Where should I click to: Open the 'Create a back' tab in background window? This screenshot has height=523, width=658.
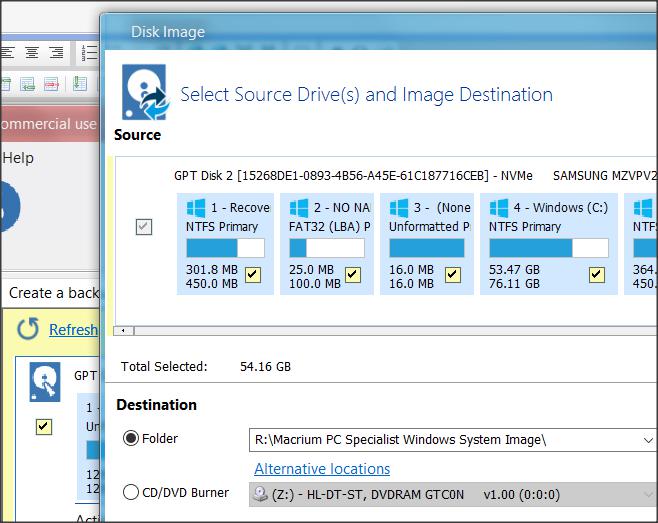[51, 293]
